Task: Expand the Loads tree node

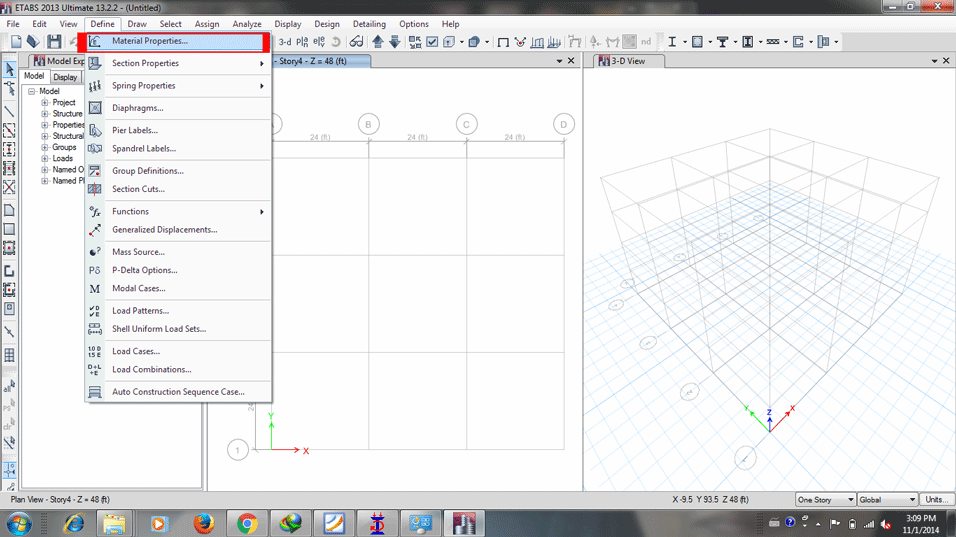Action: pos(45,158)
